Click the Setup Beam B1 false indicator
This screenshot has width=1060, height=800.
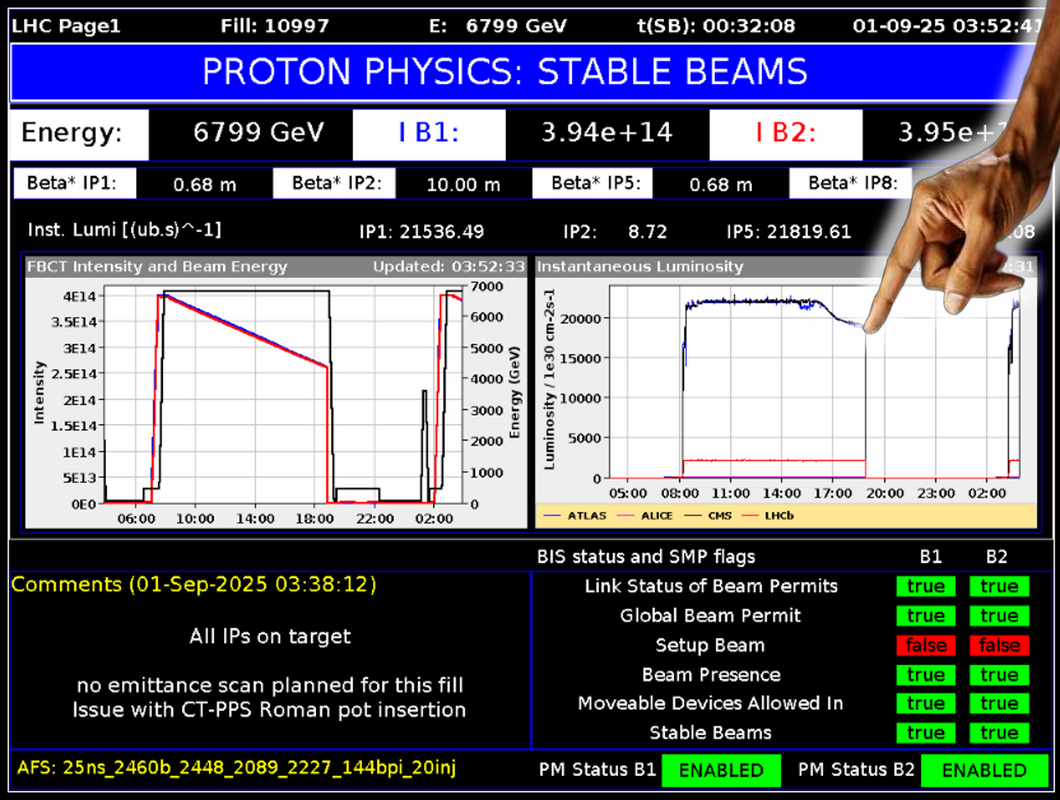[x=925, y=645]
